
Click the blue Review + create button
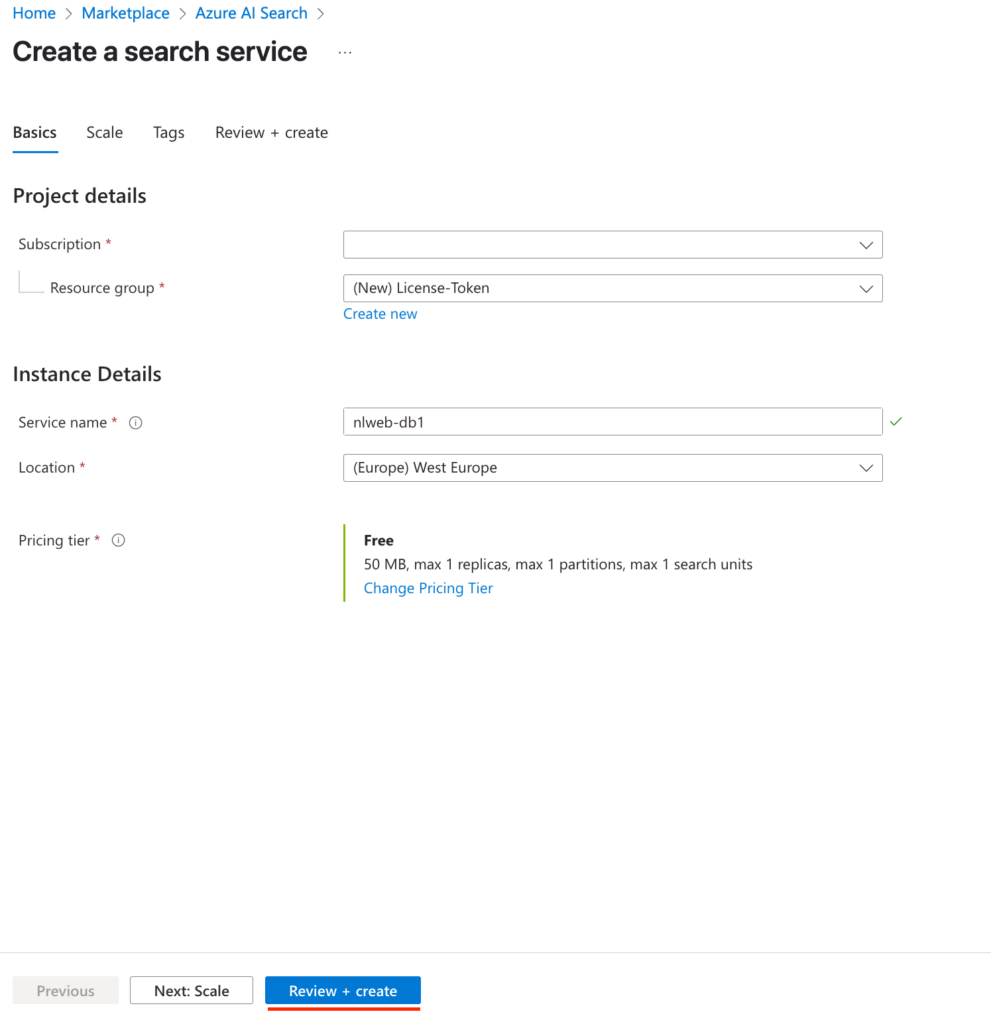point(343,991)
